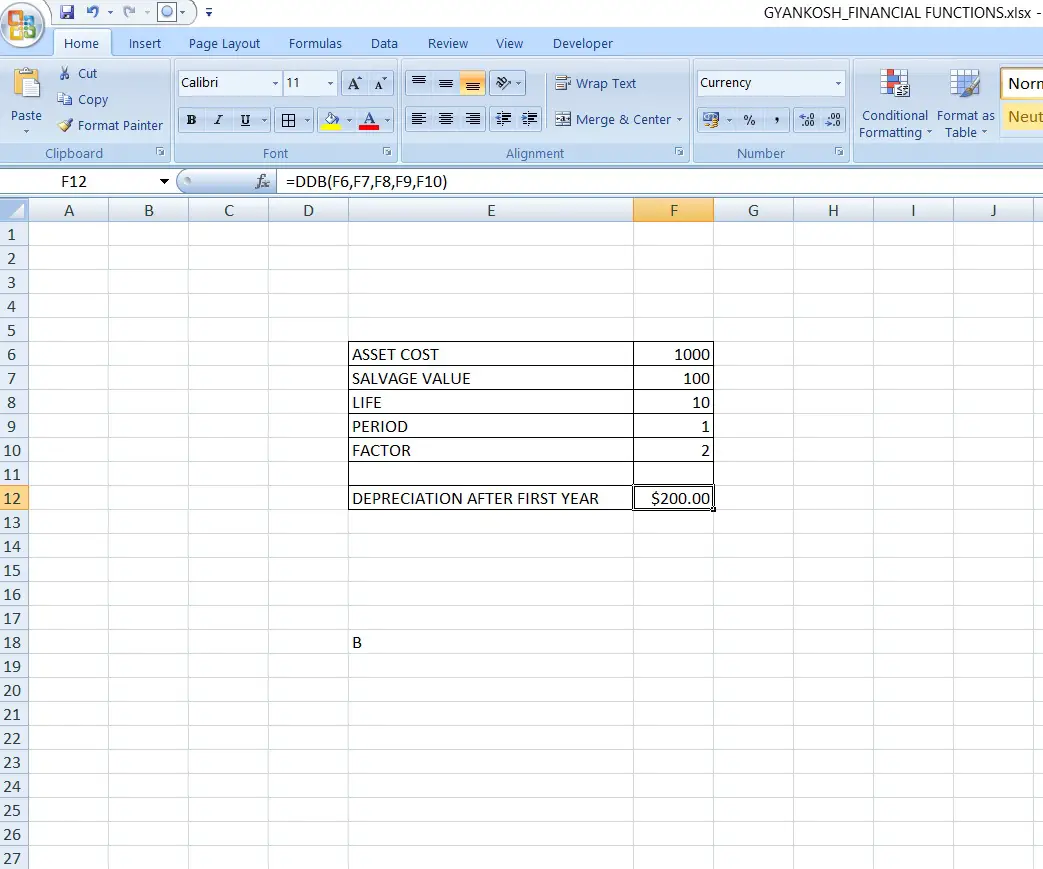
Task: Toggle bold formatting
Action: [192, 120]
